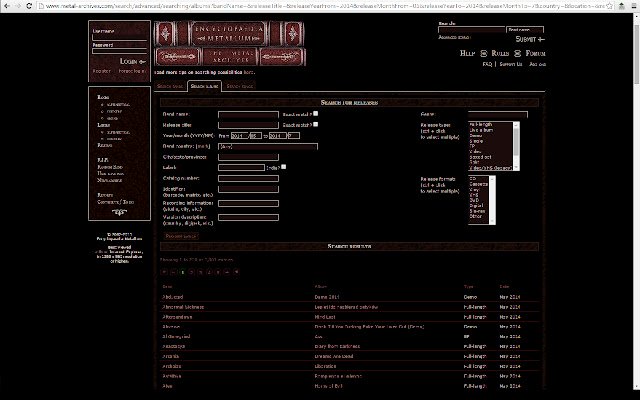Open the 'Mind Lost' album result
This screenshot has height=400, width=640.
click(325, 317)
